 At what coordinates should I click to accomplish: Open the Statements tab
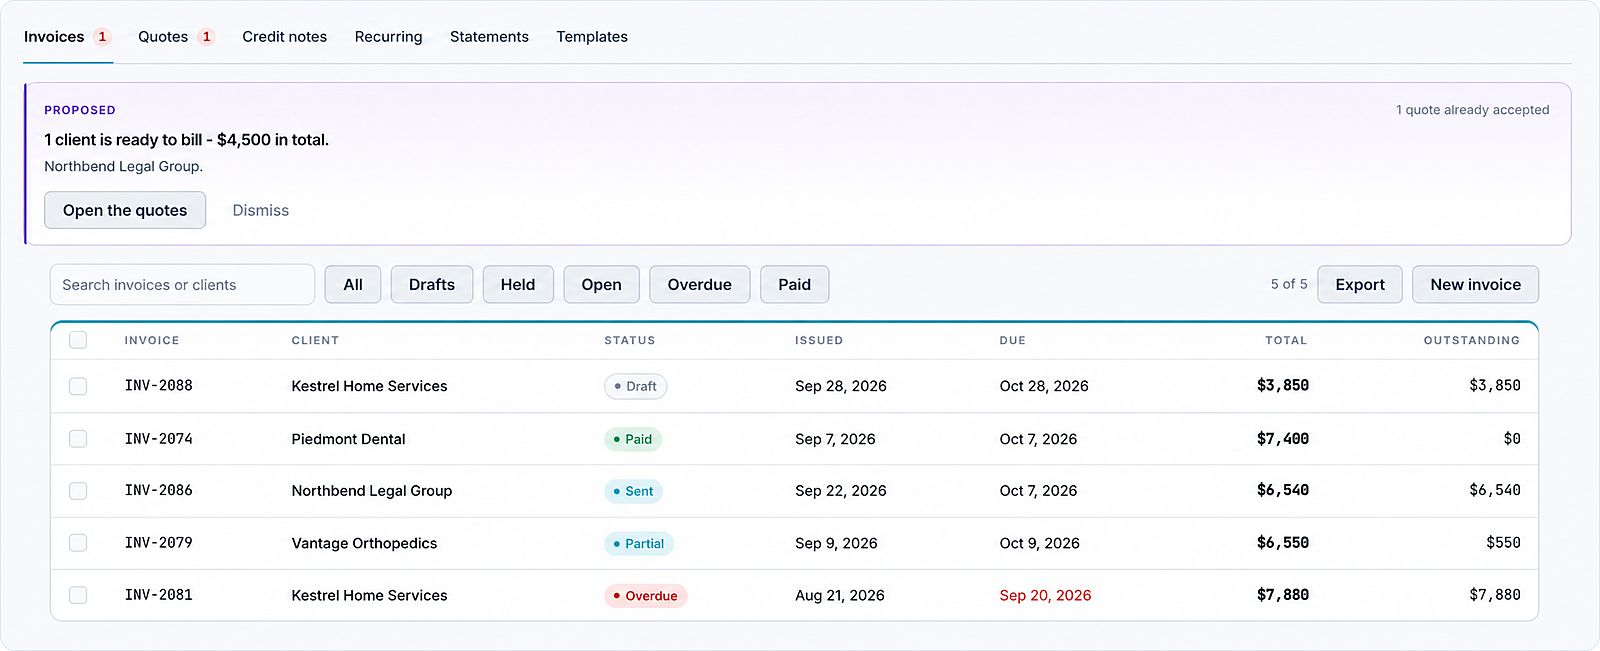pyautogui.click(x=489, y=37)
